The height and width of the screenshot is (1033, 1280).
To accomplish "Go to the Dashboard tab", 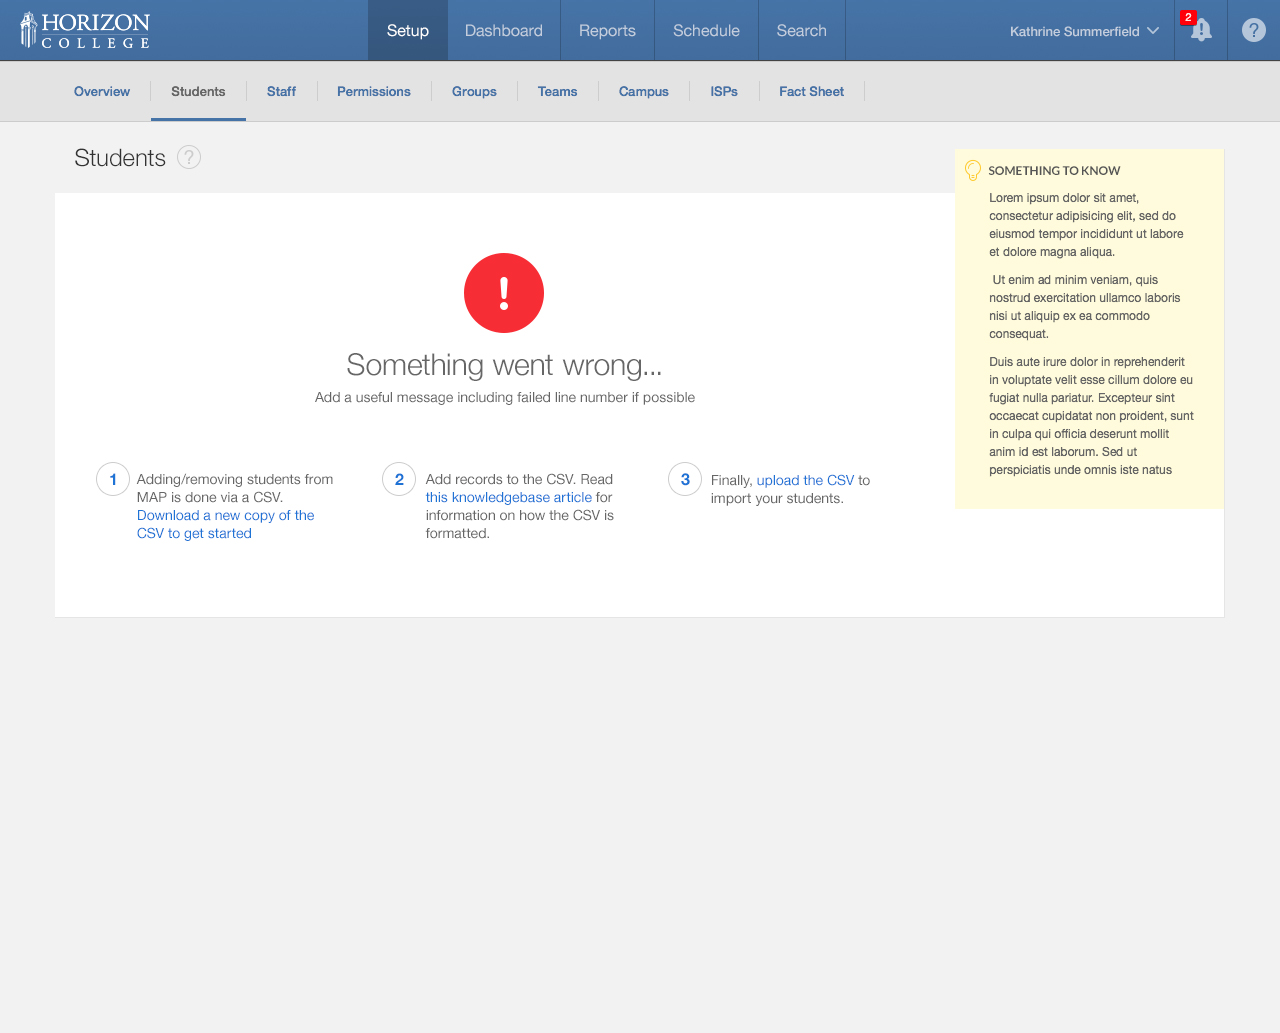I will [504, 30].
